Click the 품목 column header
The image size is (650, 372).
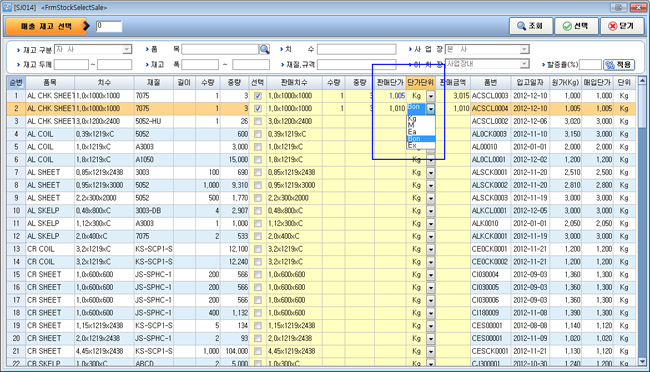coord(50,83)
